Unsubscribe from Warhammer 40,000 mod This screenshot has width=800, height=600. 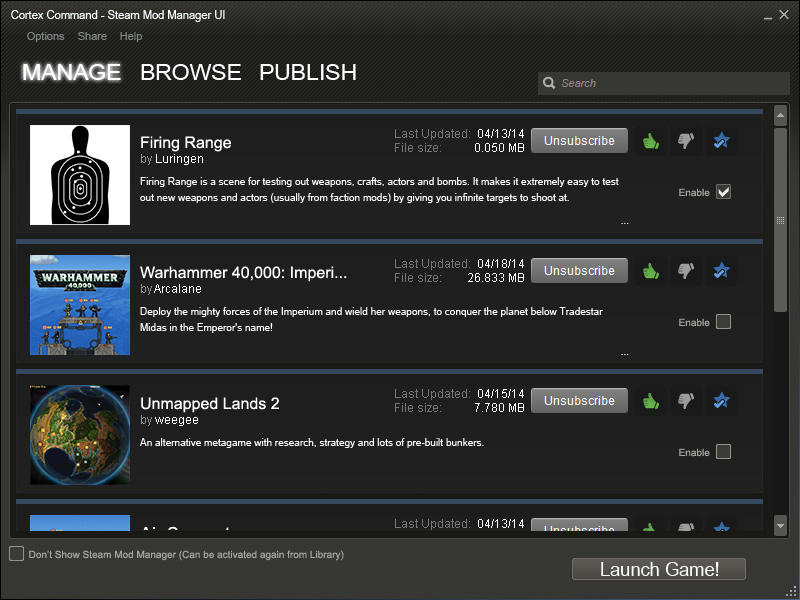[x=579, y=271]
